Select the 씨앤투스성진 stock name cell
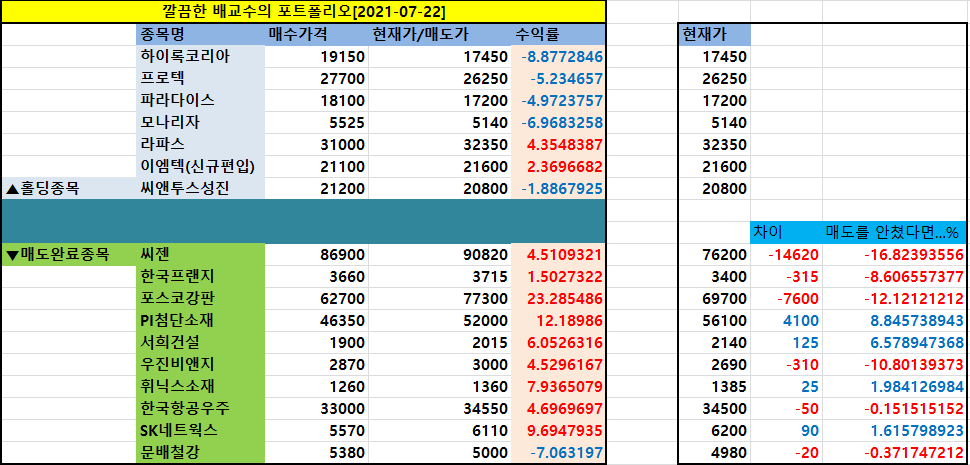 click(200, 188)
